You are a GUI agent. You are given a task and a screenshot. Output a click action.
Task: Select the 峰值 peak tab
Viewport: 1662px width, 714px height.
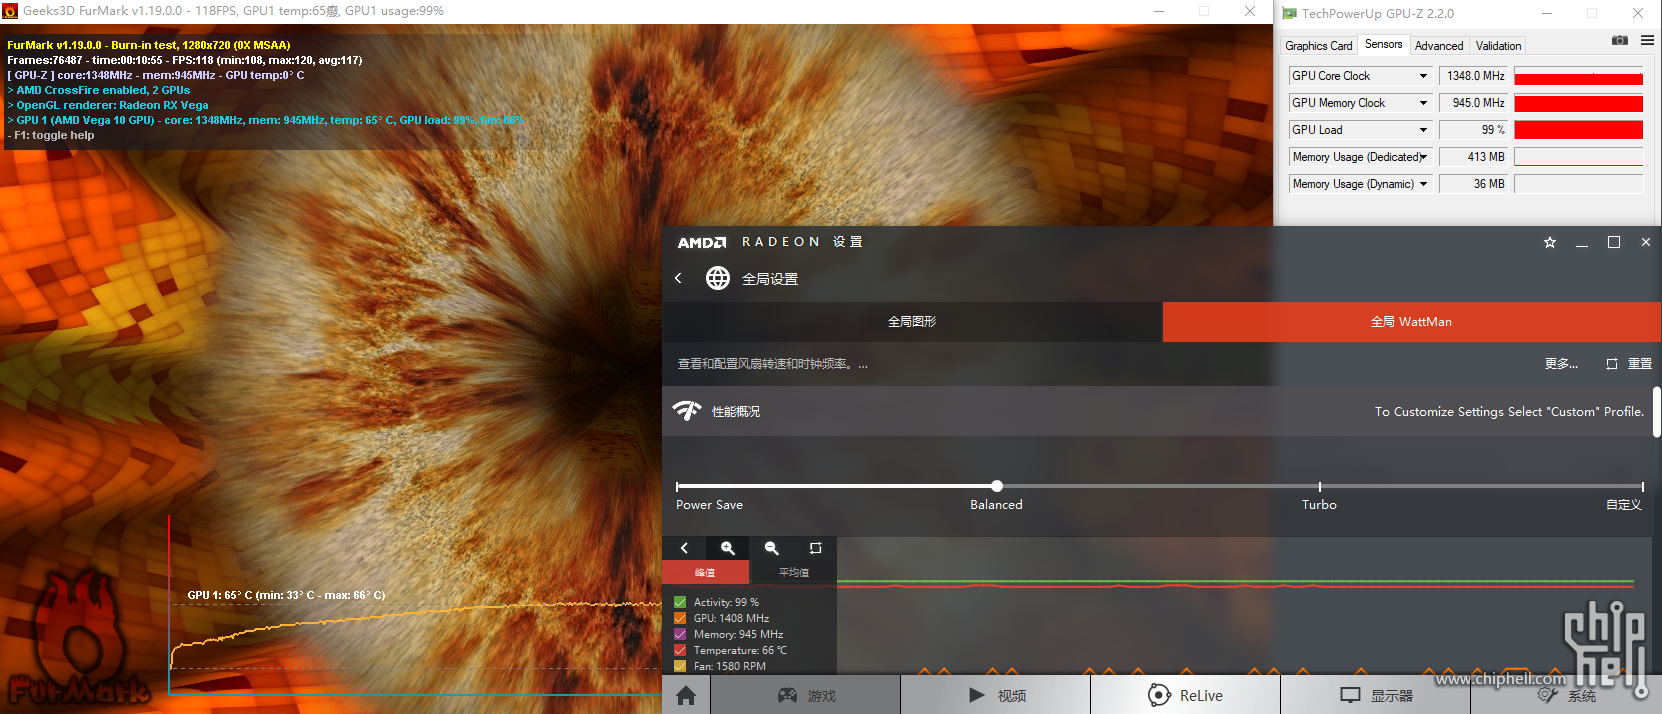705,572
